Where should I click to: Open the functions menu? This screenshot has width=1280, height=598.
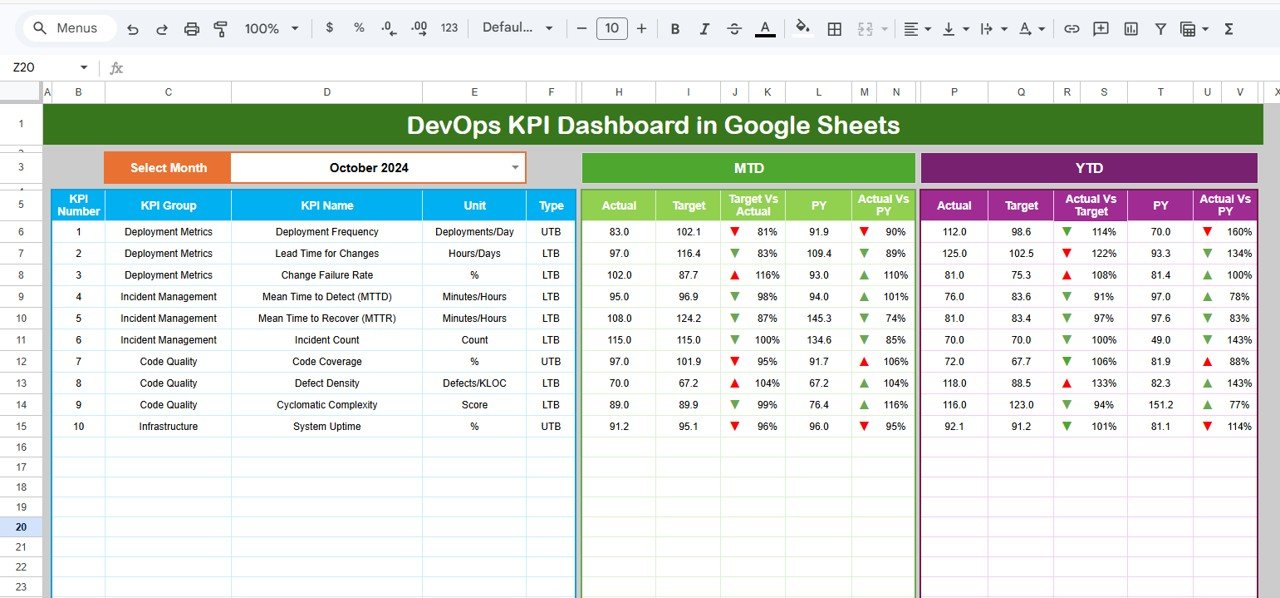[1228, 28]
